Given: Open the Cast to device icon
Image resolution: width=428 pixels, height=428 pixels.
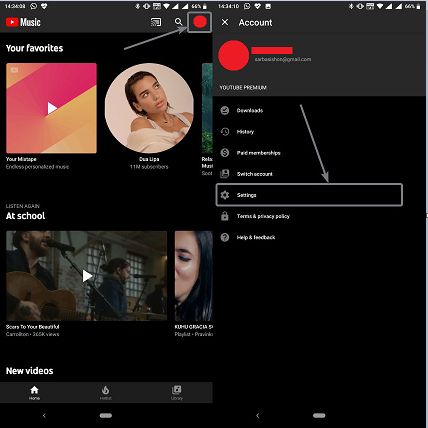Looking at the screenshot, I should [156, 22].
